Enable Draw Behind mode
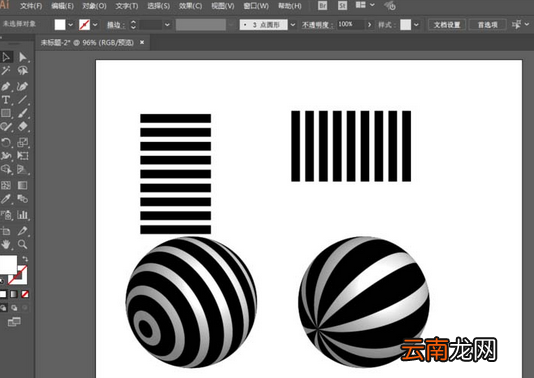Screen dimensions: 534x378 click(14, 308)
